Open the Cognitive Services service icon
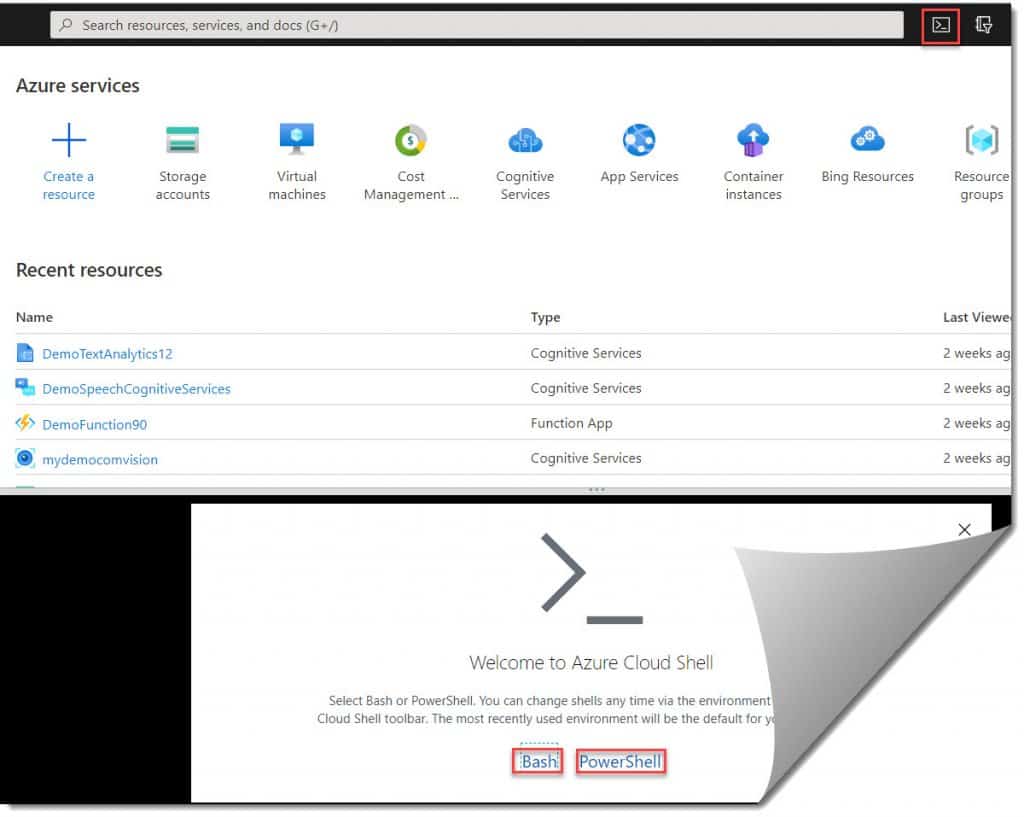The width and height of the screenshot is (1024, 817). (x=525, y=141)
